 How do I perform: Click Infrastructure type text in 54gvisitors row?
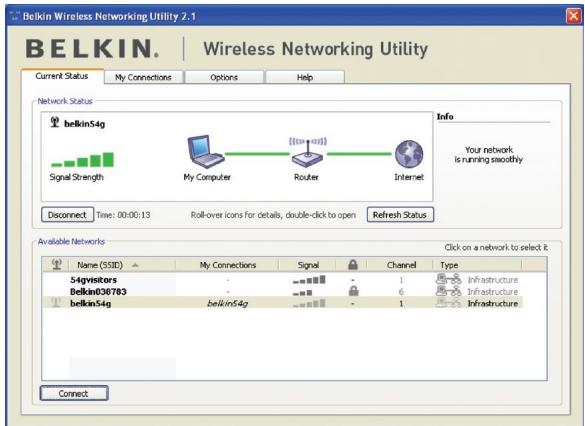click(x=492, y=280)
